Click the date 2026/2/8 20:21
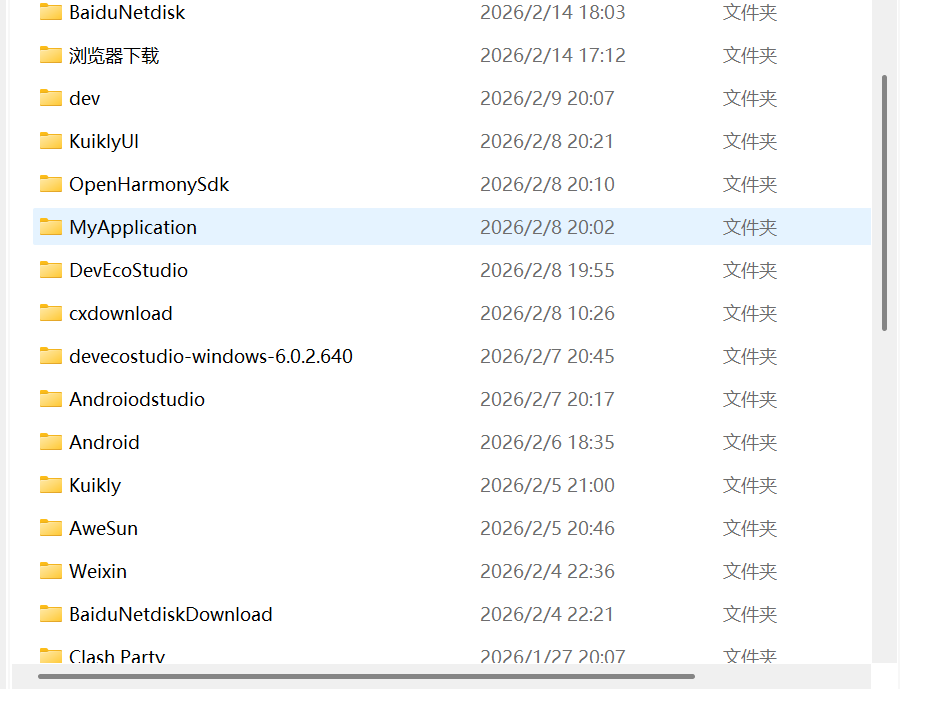This screenshot has width=944, height=702. (x=547, y=141)
